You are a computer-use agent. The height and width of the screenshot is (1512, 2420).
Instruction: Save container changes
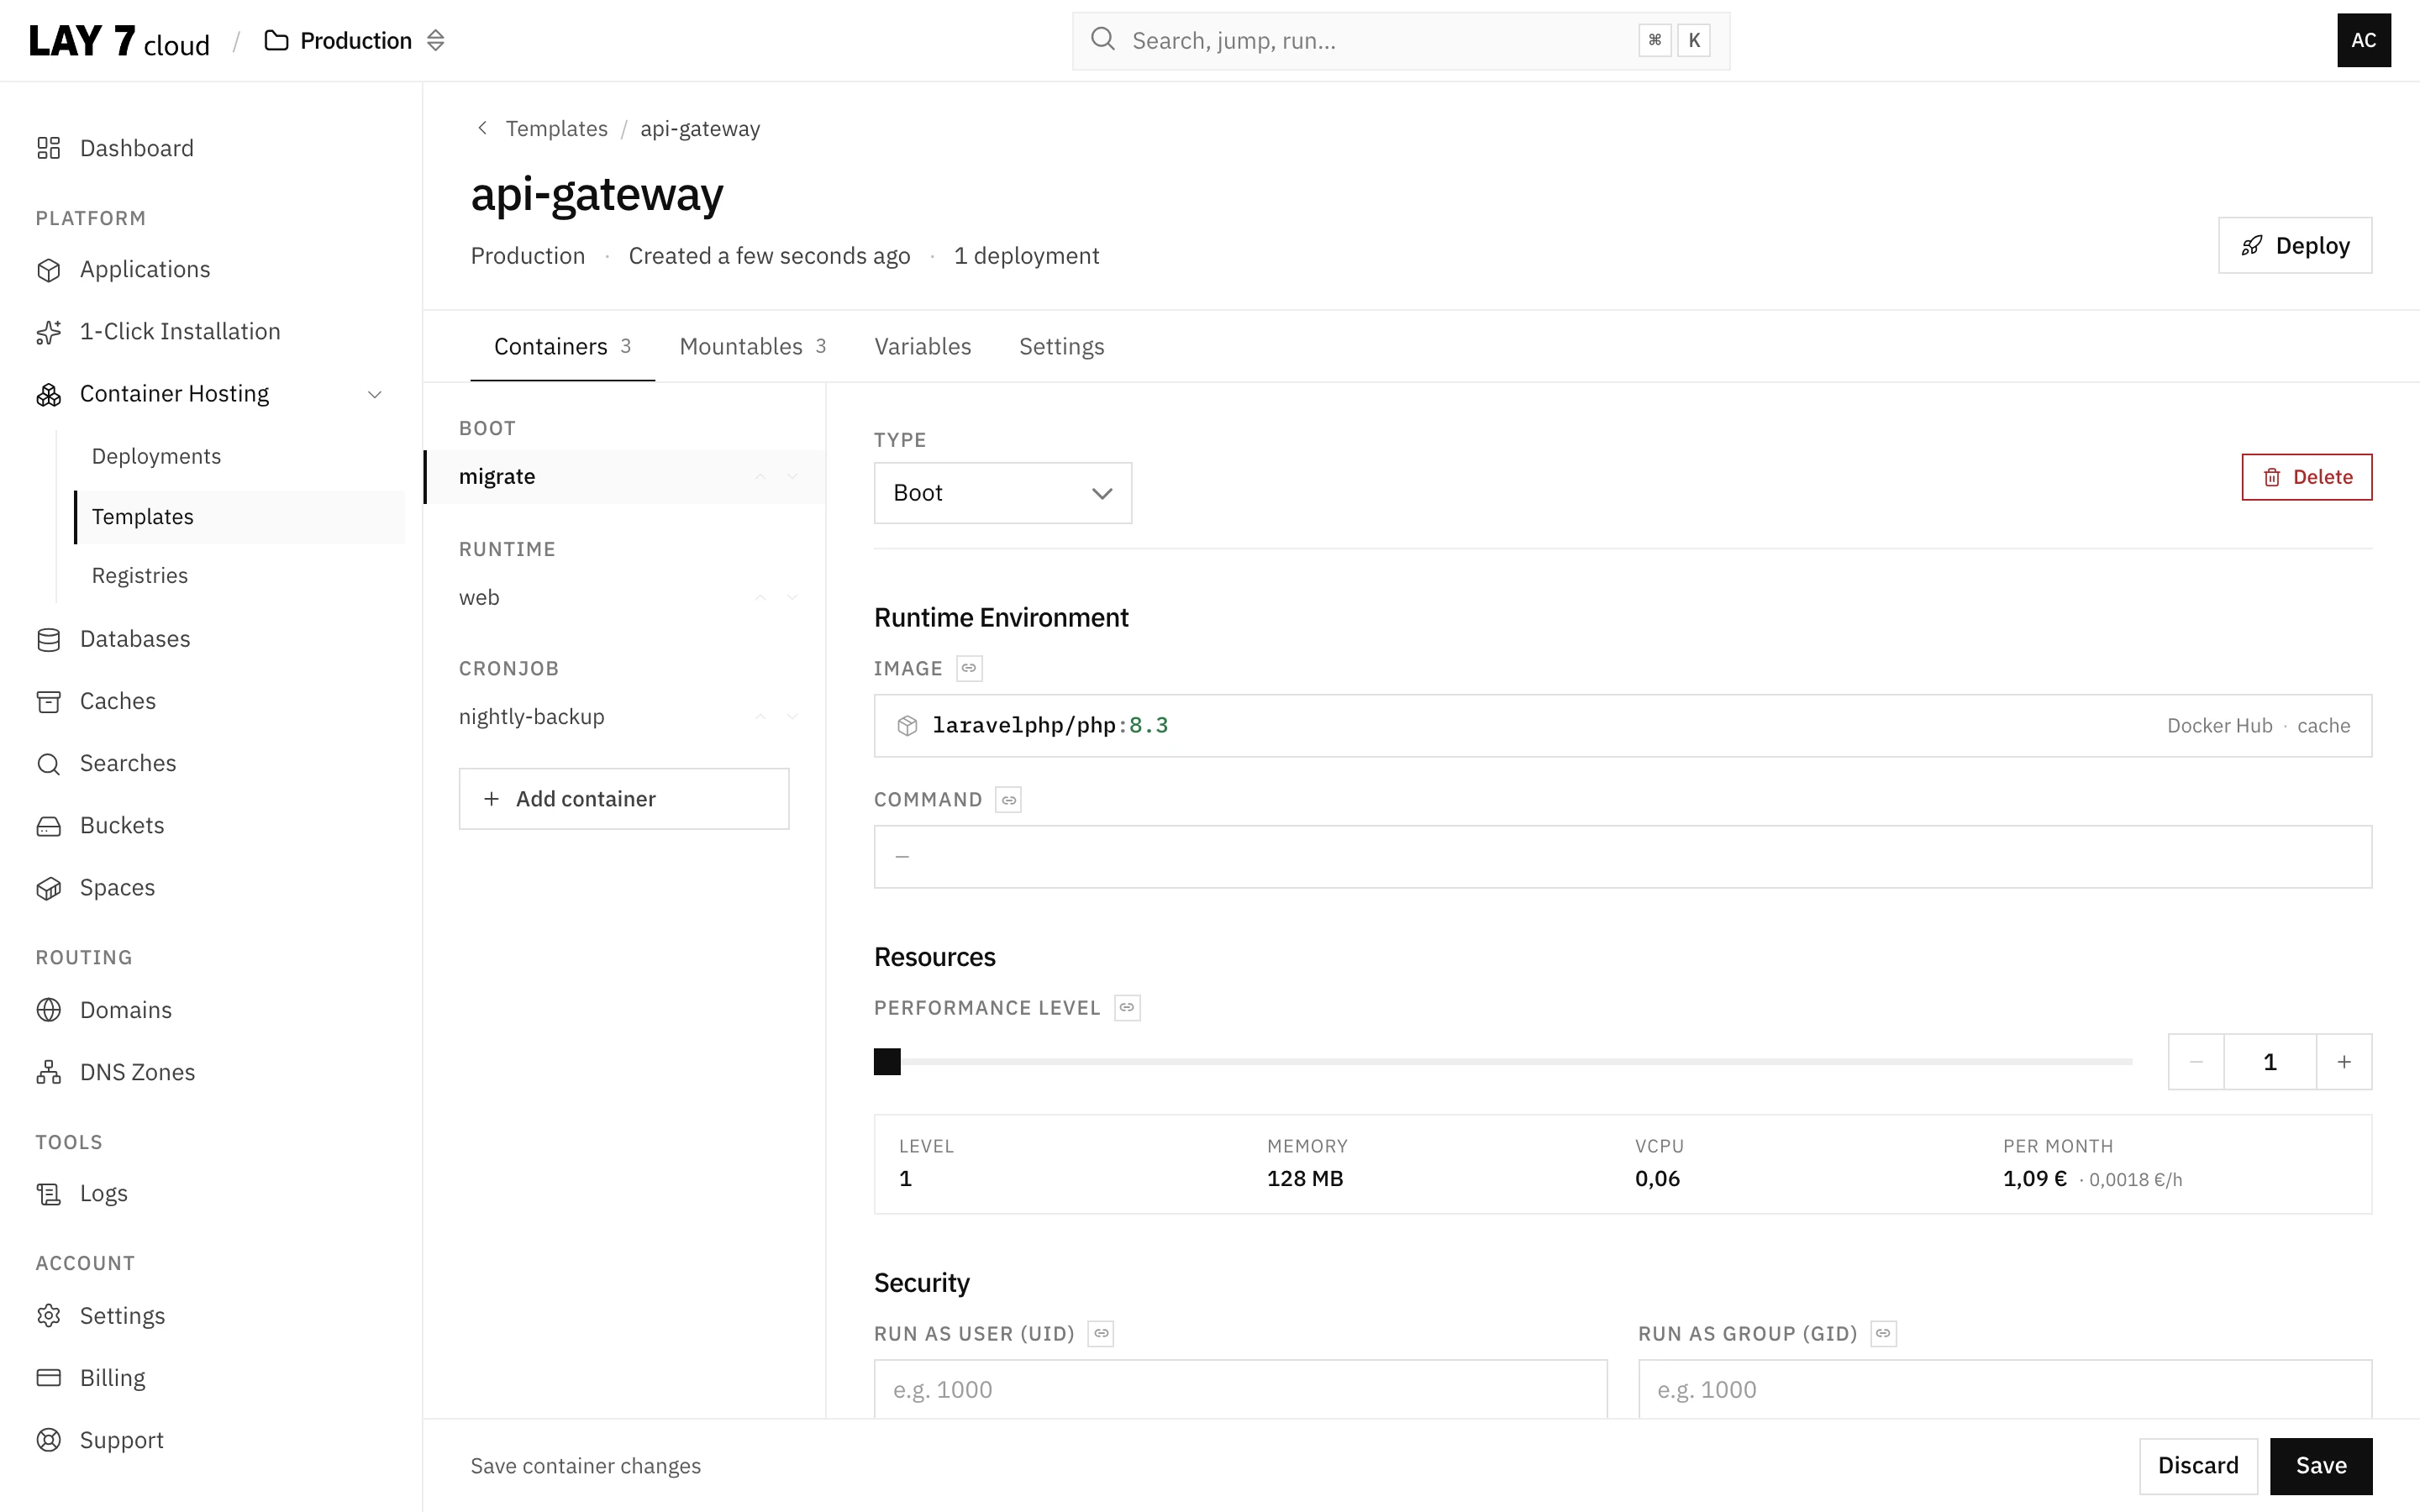tap(2320, 1465)
